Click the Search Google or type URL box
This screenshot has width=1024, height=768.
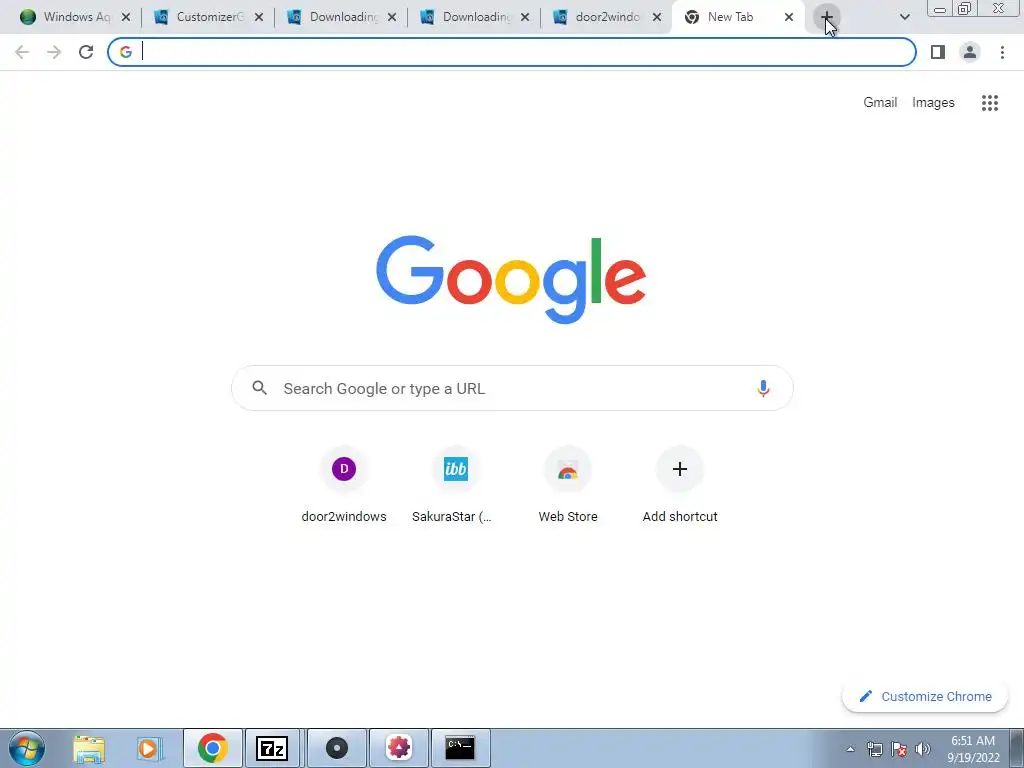pos(512,388)
